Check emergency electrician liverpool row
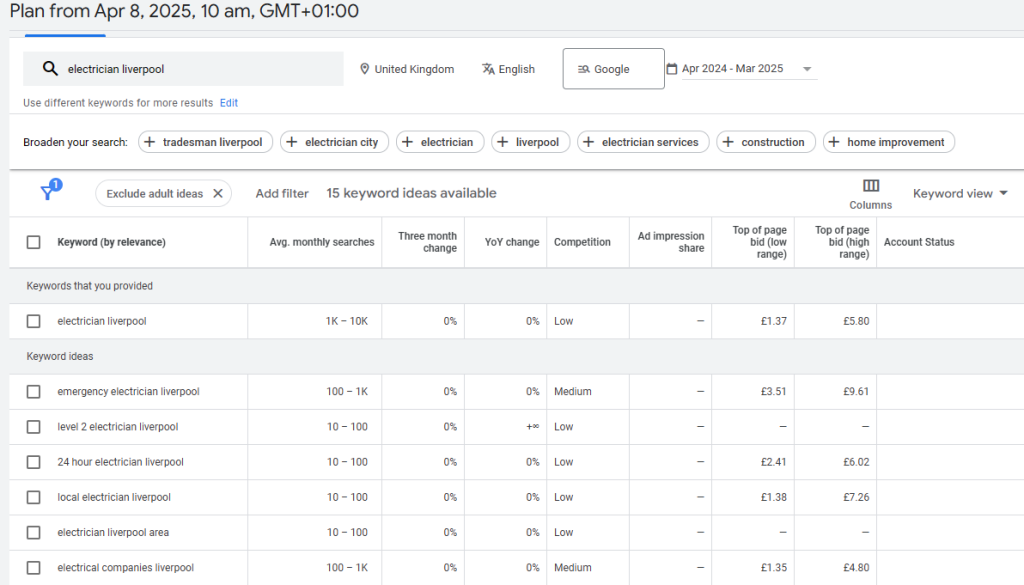This screenshot has height=585, width=1024. pos(33,392)
